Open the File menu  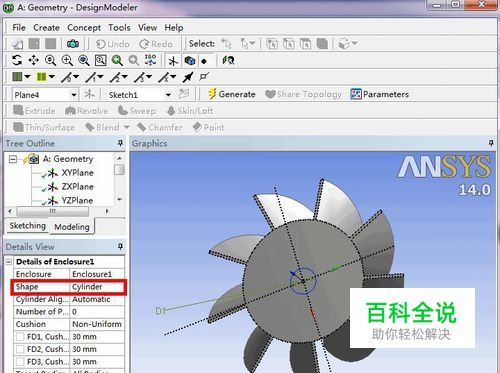point(19,28)
